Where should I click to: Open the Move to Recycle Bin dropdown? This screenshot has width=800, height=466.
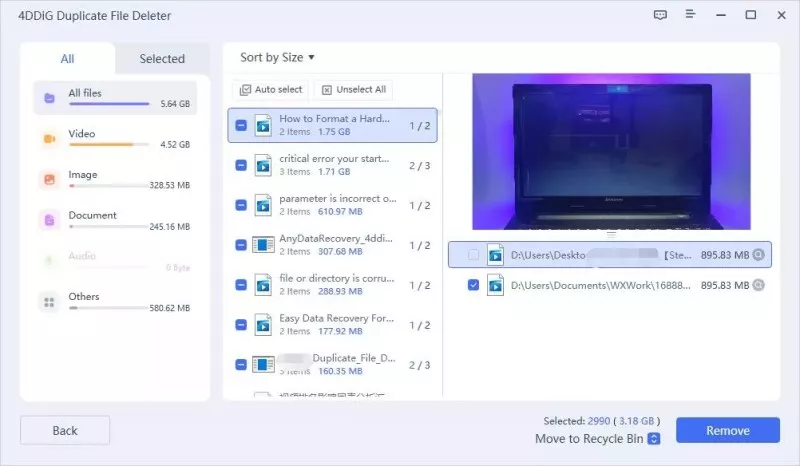tap(654, 438)
